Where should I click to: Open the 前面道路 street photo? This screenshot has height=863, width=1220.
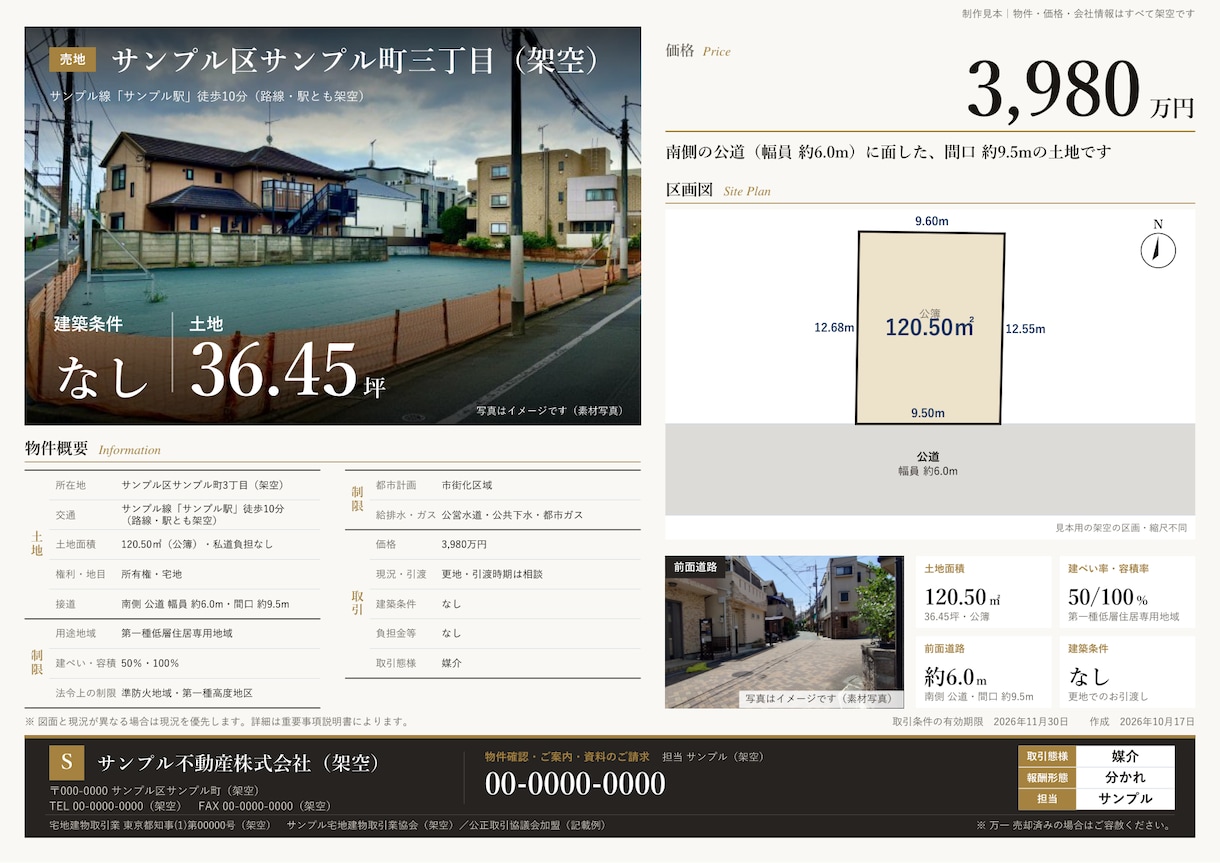tap(784, 632)
